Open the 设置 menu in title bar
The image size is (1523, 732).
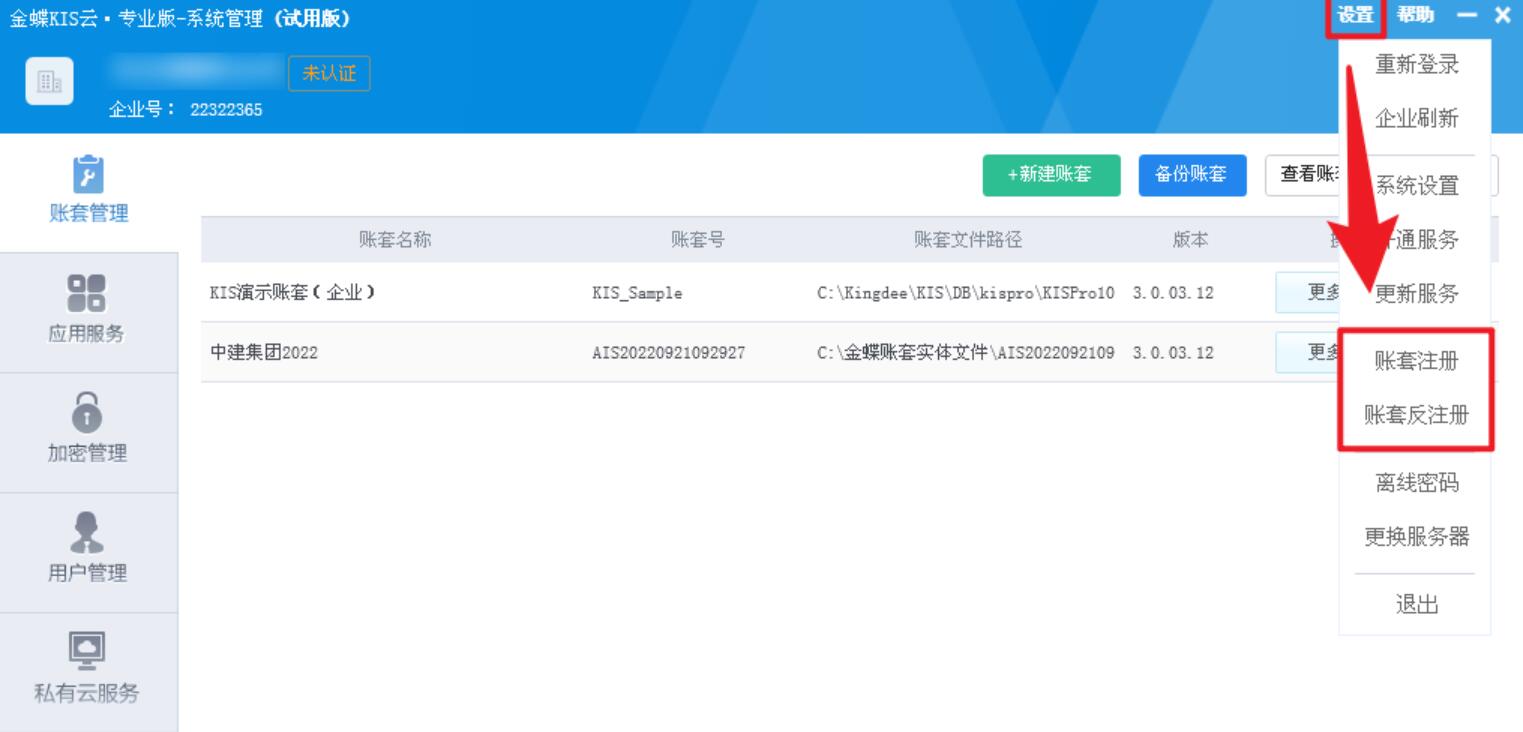click(1355, 16)
